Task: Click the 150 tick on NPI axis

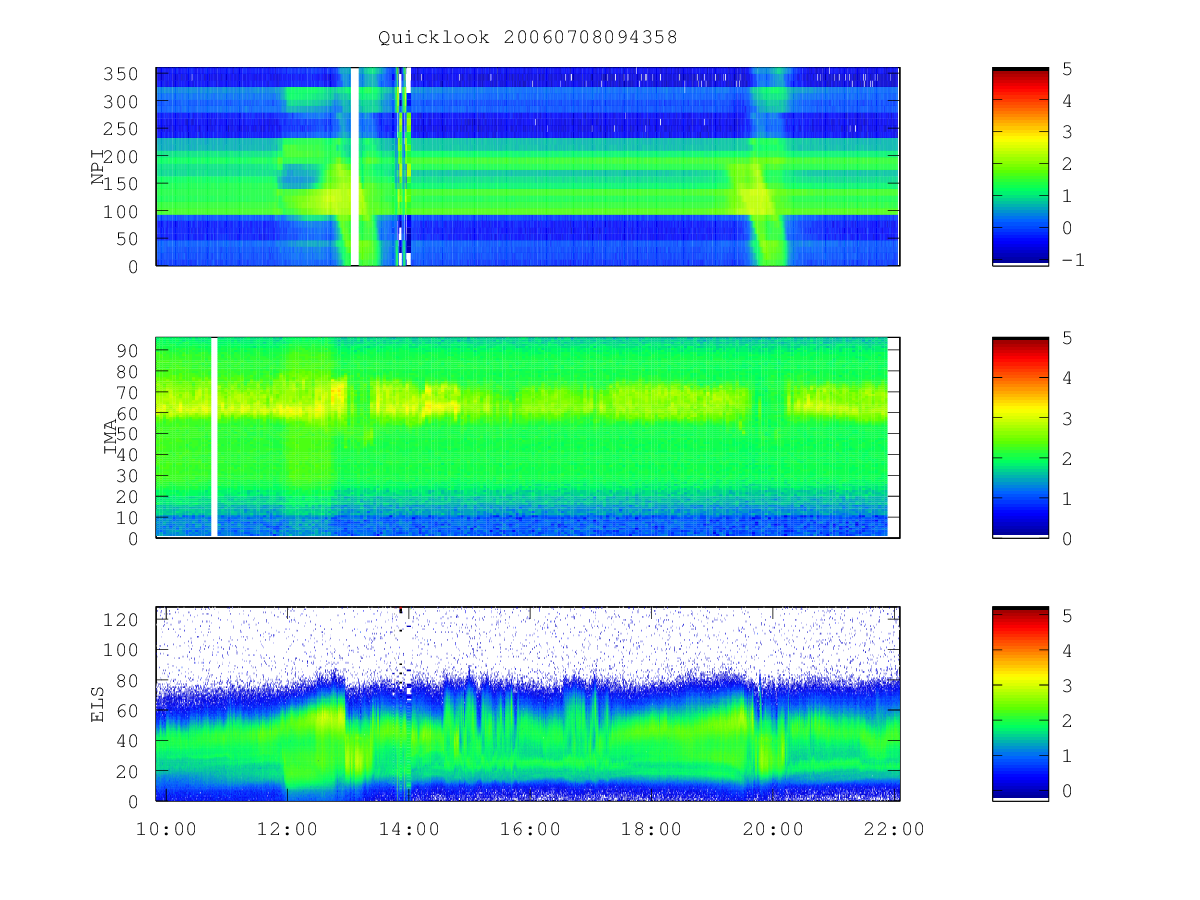Action: coord(123,184)
